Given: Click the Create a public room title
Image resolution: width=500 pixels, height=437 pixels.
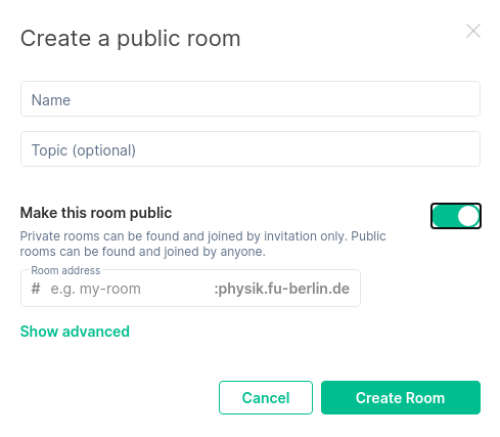Looking at the screenshot, I should pyautogui.click(x=130, y=39).
